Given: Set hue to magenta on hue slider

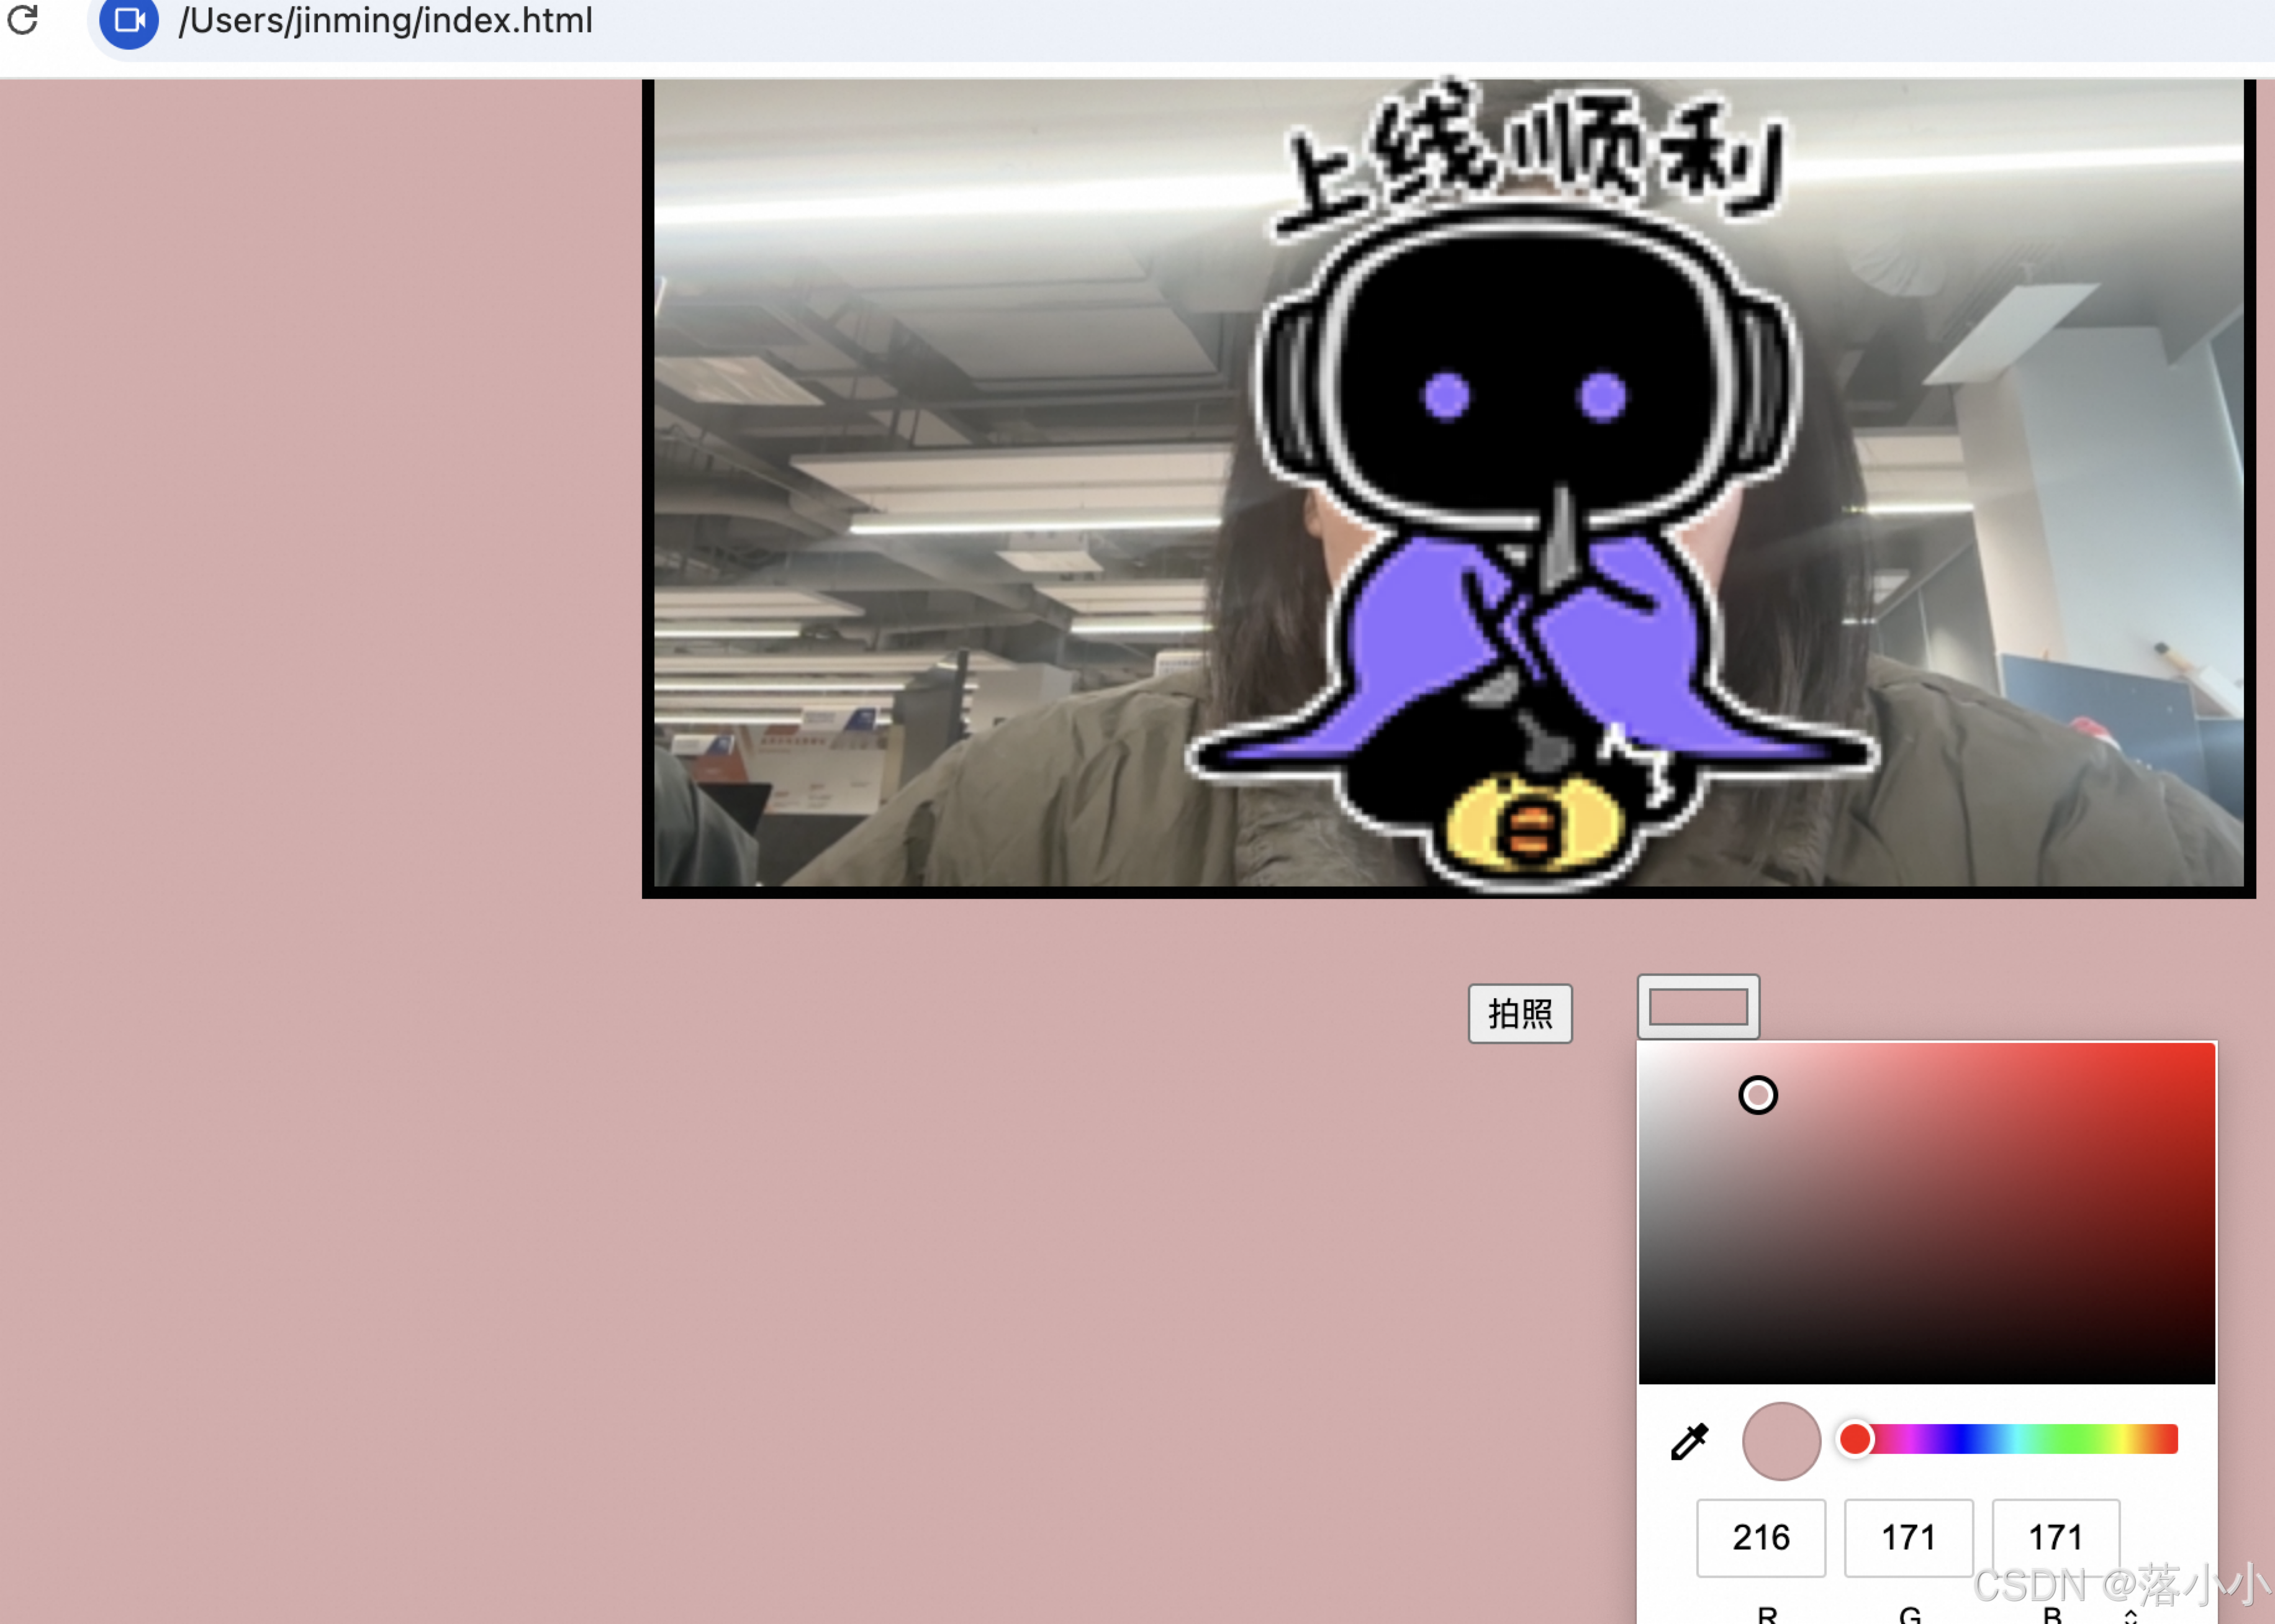Looking at the screenshot, I should (x=1910, y=1439).
